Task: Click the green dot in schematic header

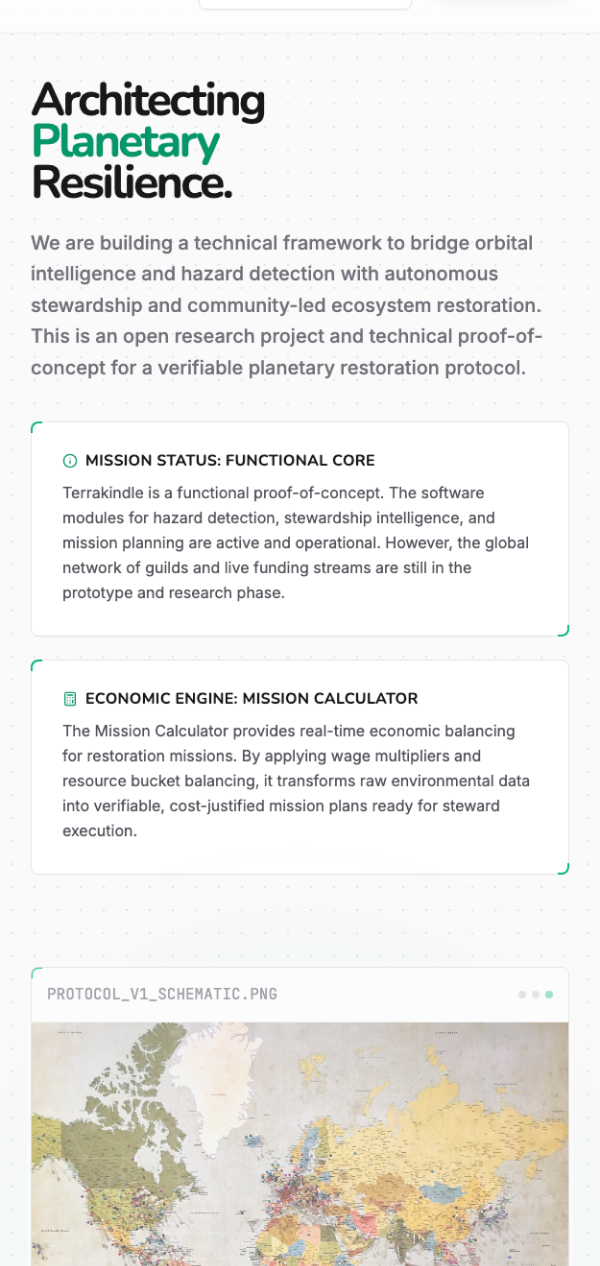Action: pyautogui.click(x=549, y=995)
